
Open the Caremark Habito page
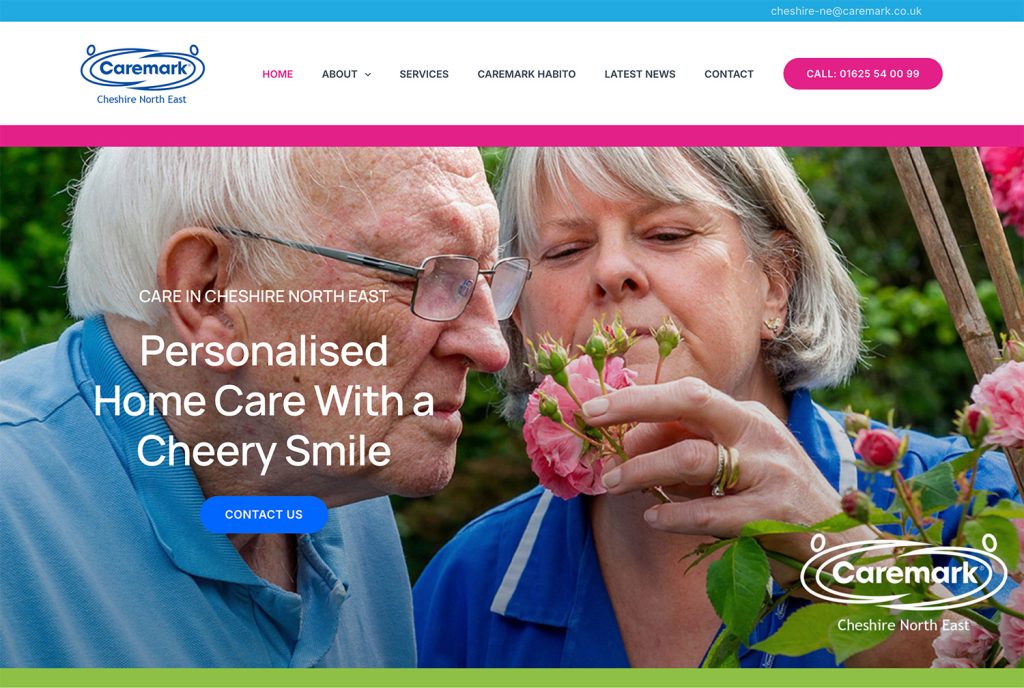pos(526,74)
